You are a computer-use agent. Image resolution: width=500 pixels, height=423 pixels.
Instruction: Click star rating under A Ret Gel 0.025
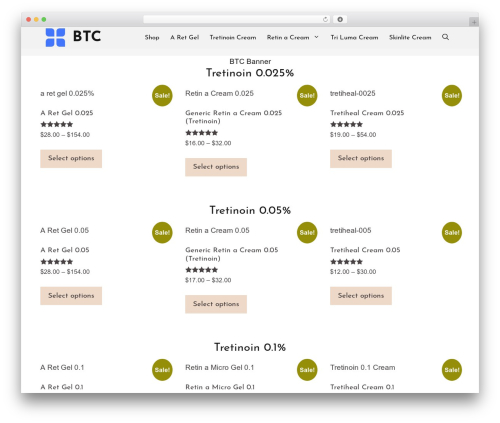[x=57, y=124]
